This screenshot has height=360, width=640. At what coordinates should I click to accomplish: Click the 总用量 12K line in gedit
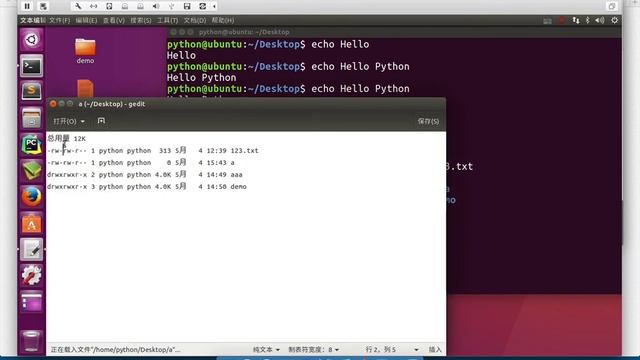click(67, 138)
